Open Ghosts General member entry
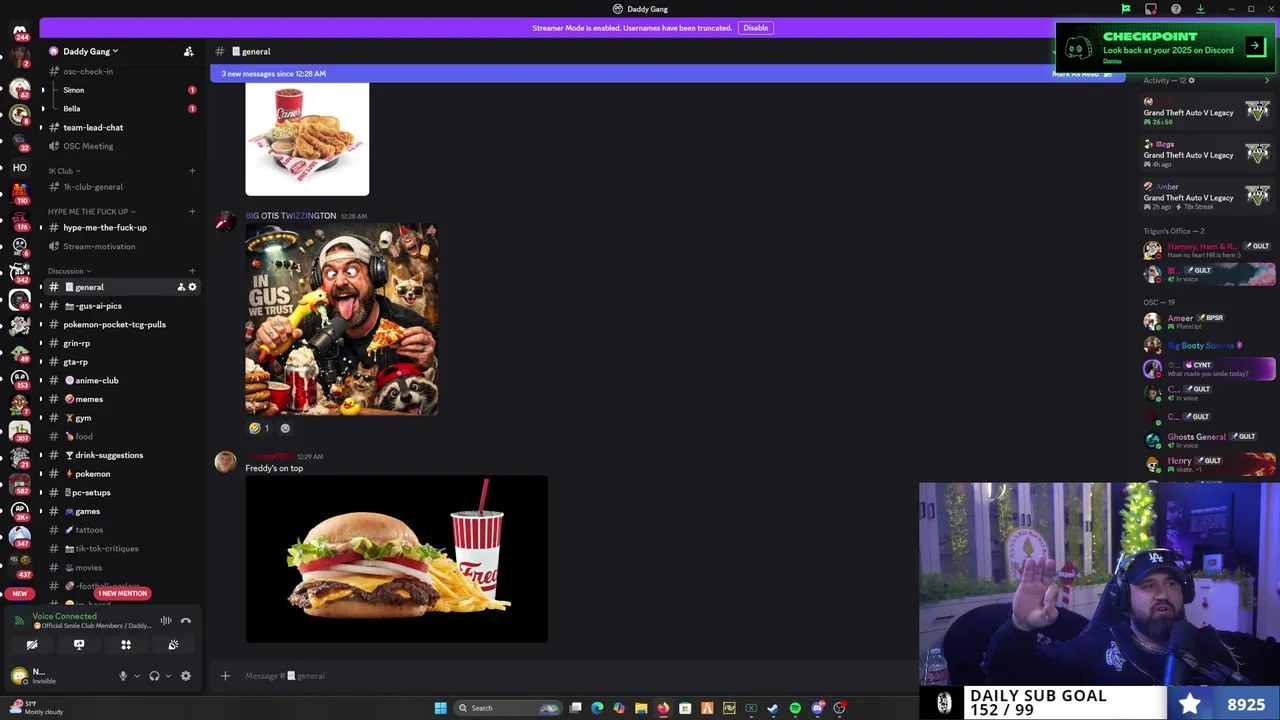This screenshot has height=720, width=1280. point(1209,439)
